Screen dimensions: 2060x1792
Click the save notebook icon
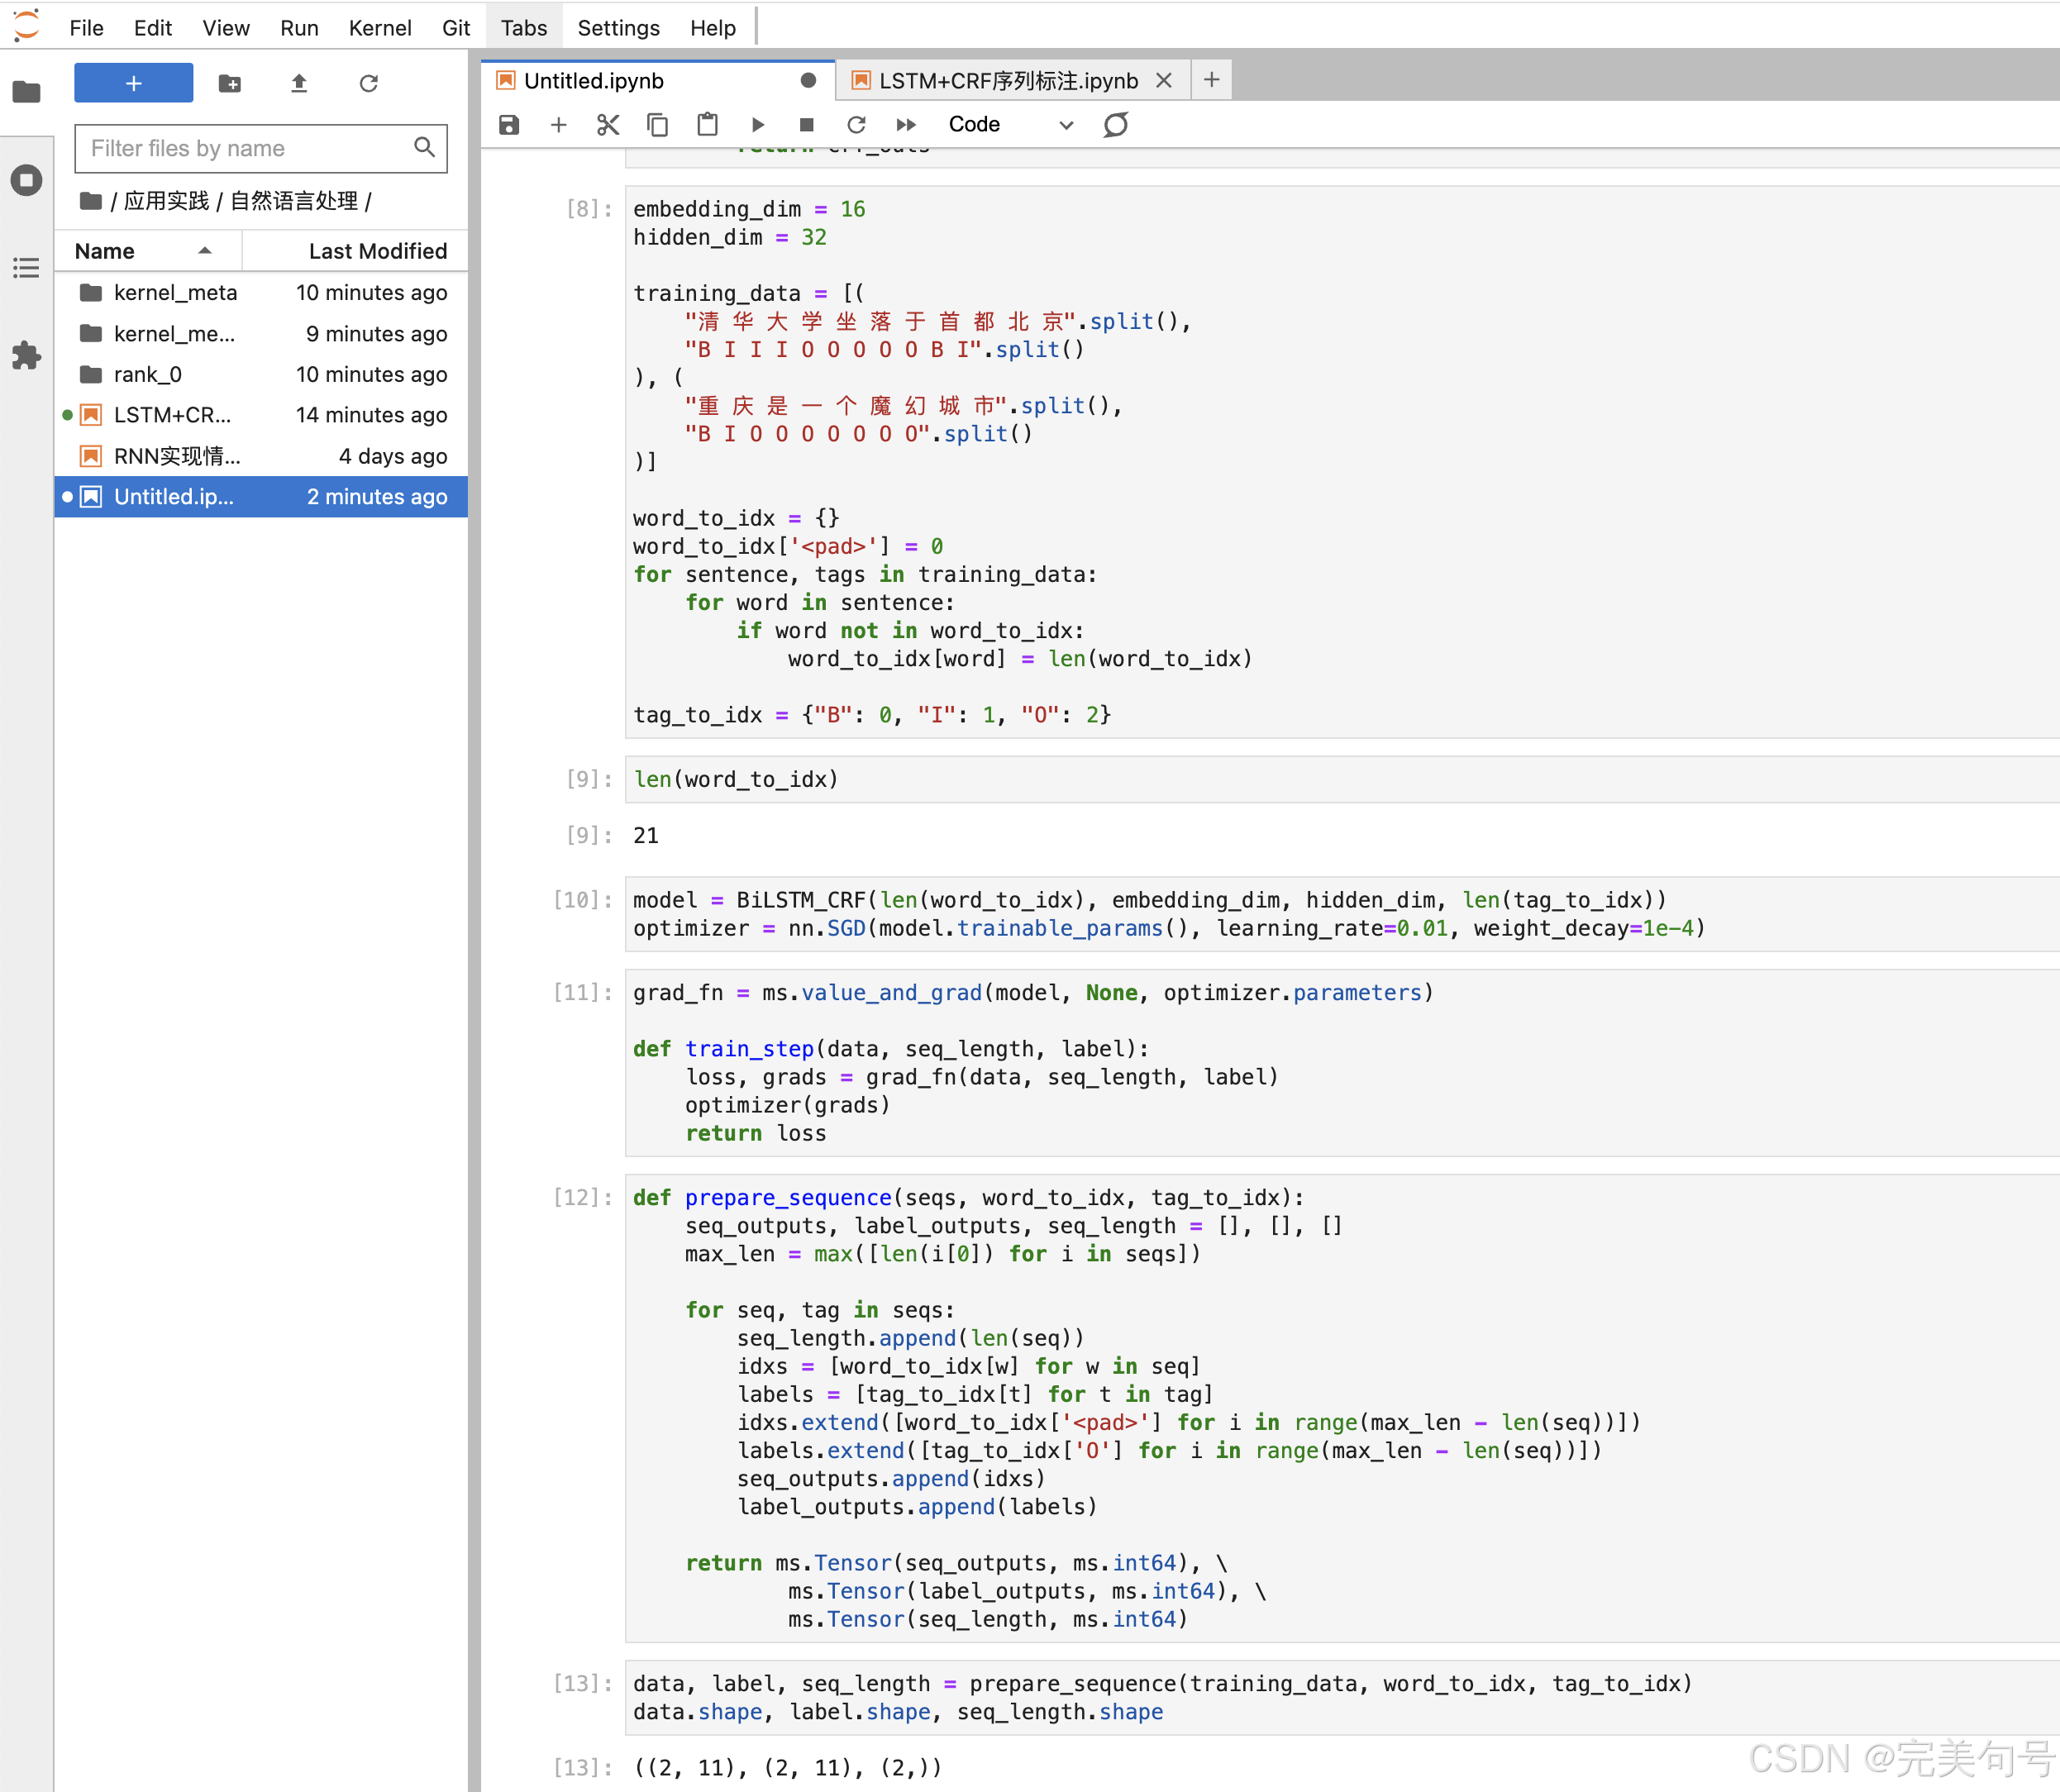[509, 124]
